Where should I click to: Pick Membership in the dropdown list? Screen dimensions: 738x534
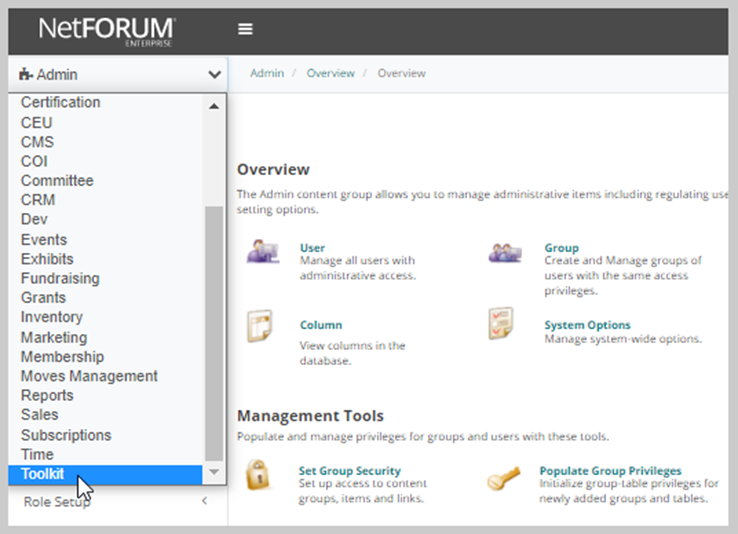click(62, 357)
